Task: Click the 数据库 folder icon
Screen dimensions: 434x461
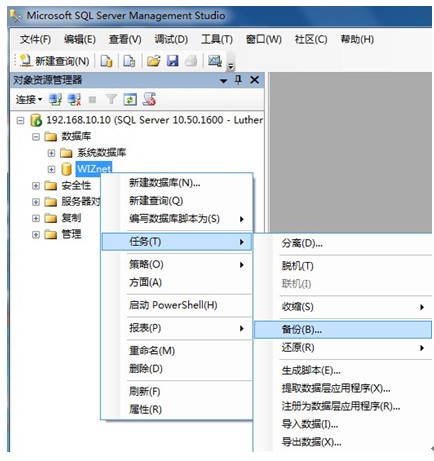Action: click(51, 137)
